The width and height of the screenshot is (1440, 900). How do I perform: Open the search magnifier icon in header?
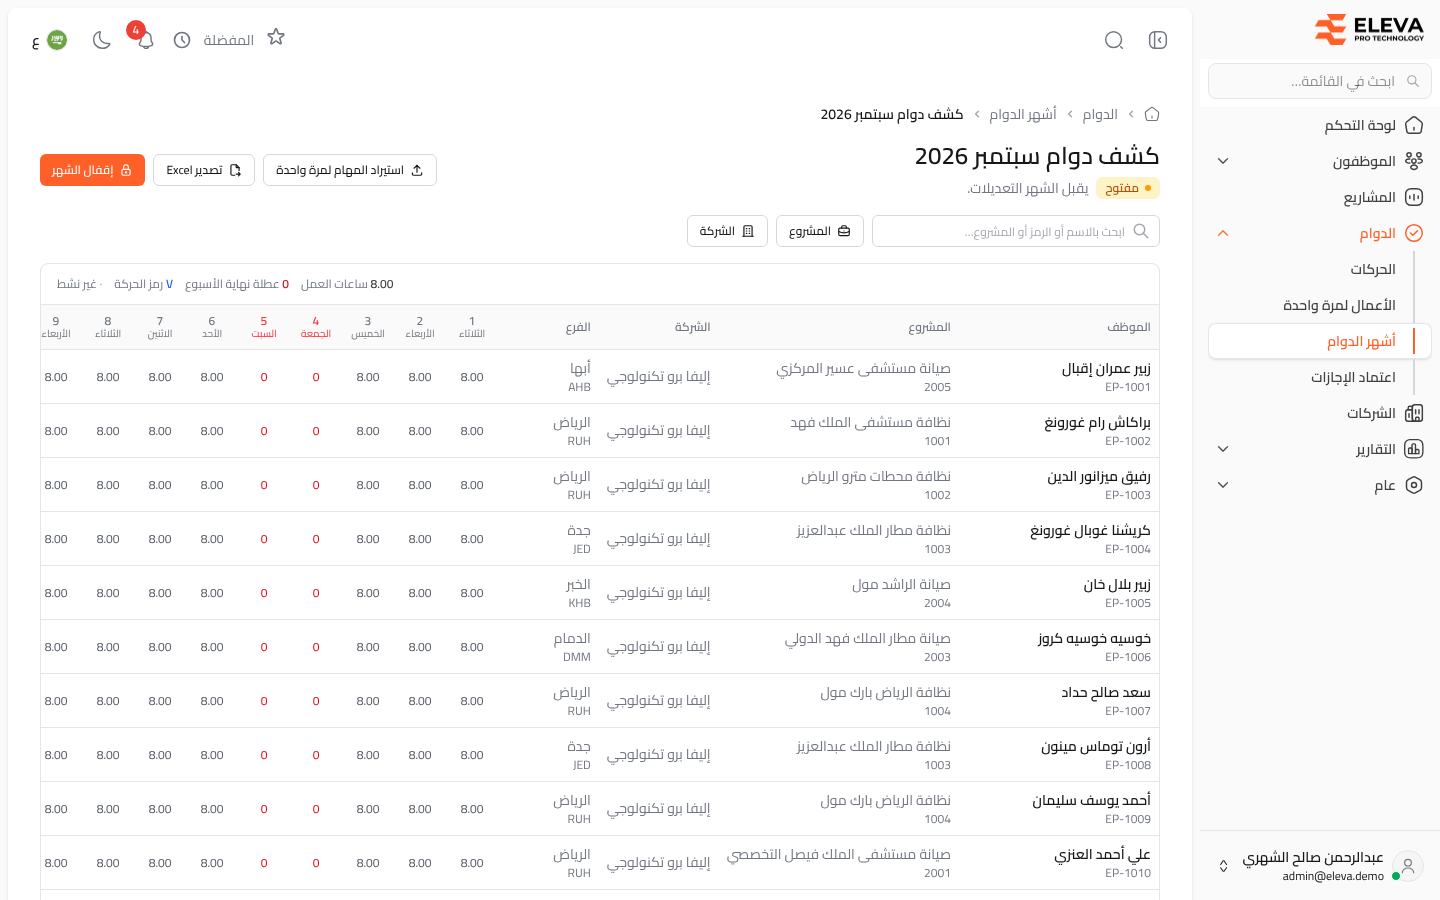tap(1114, 40)
